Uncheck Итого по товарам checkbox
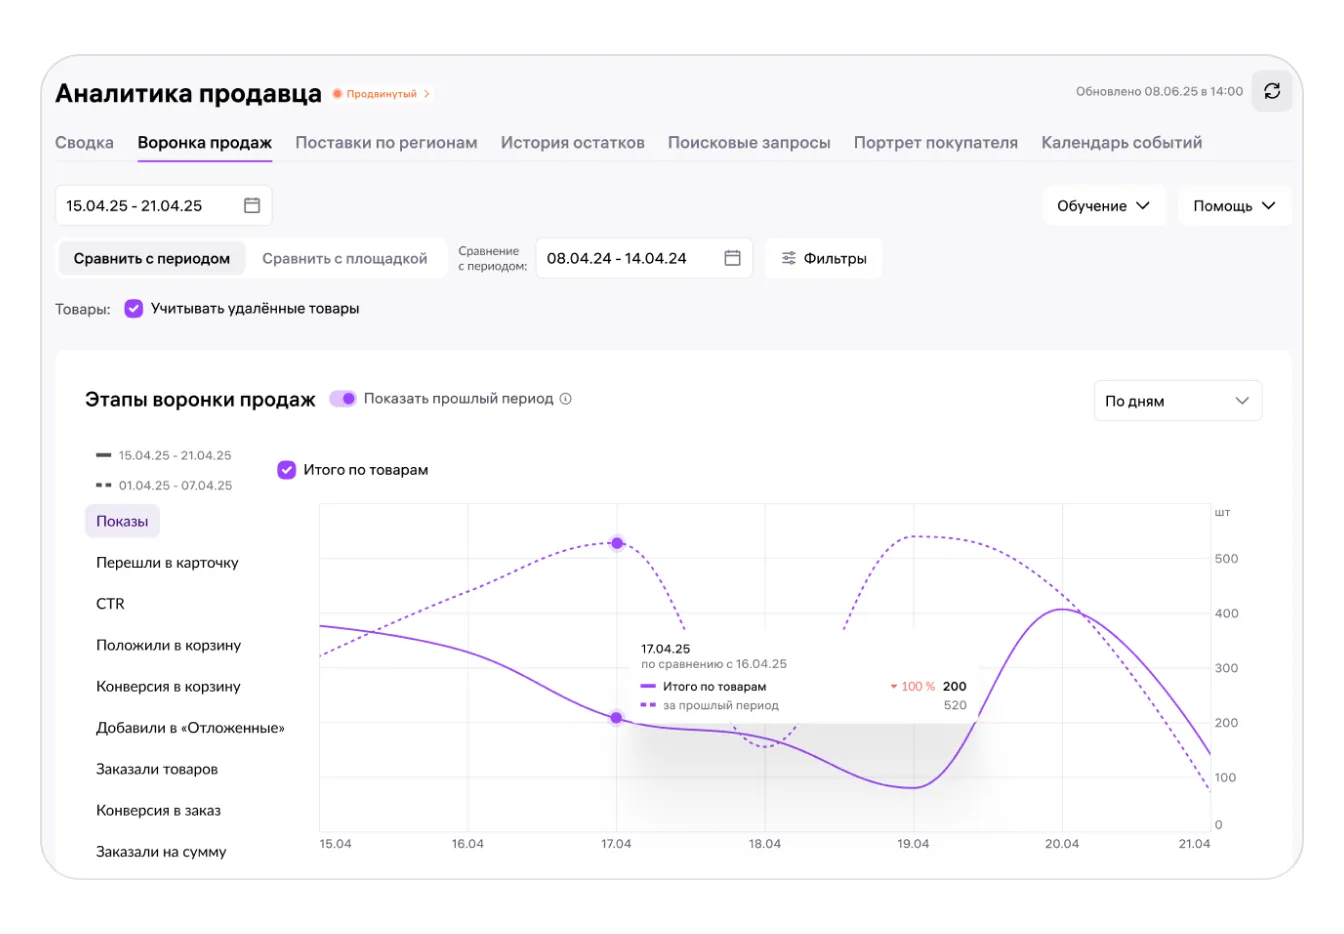The height and width of the screenshot is (934, 1344). coord(287,470)
